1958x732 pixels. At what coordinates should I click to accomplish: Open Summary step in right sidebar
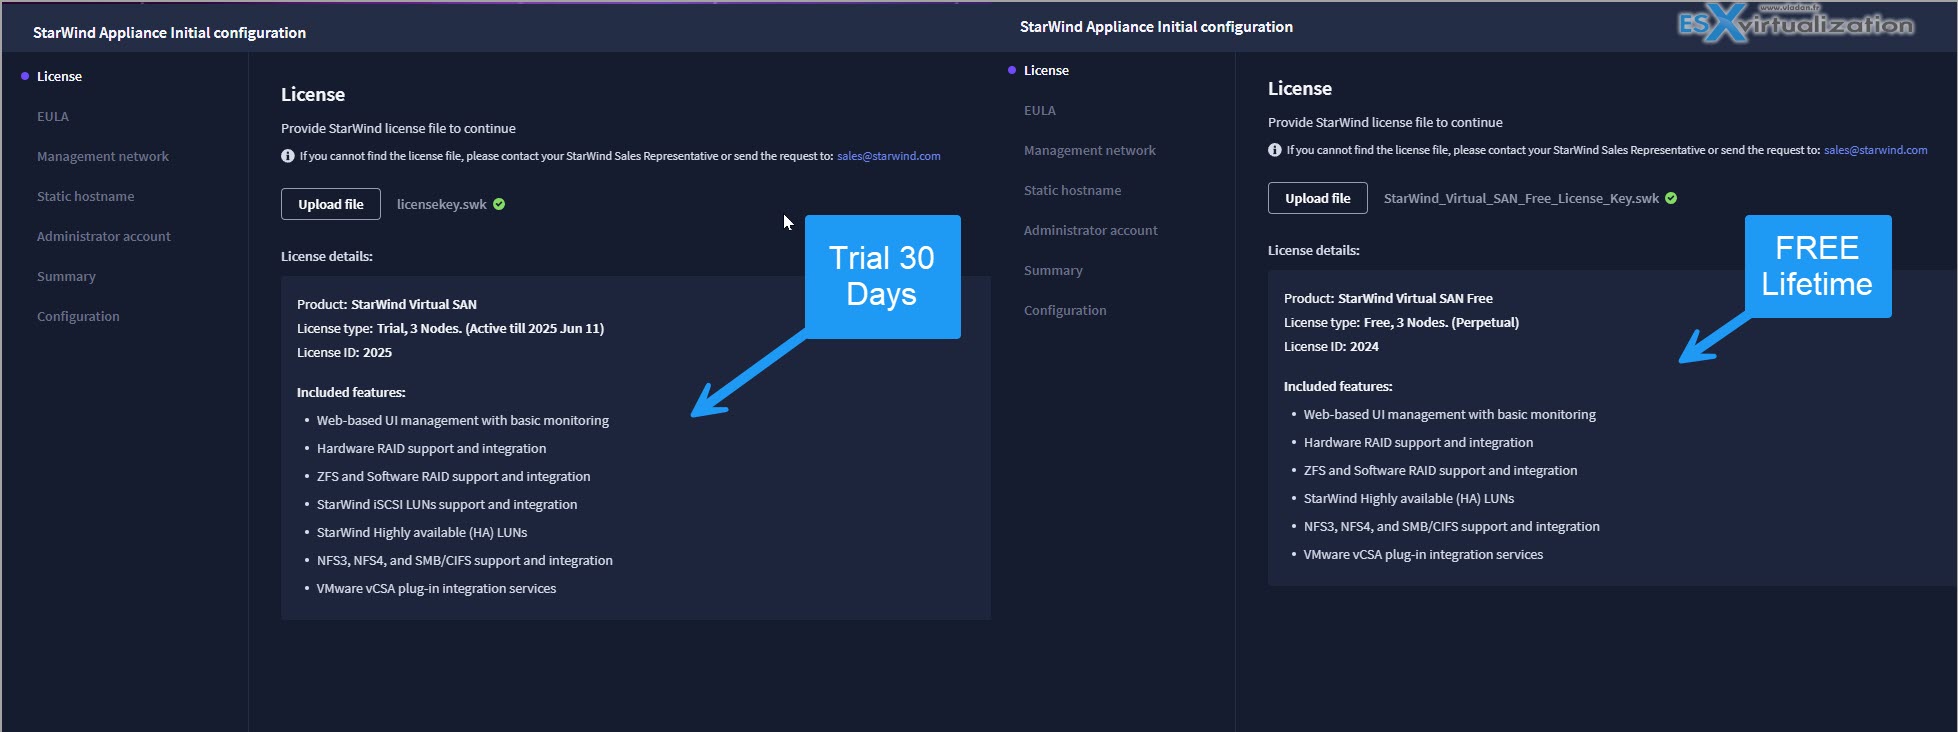[x=1053, y=270]
